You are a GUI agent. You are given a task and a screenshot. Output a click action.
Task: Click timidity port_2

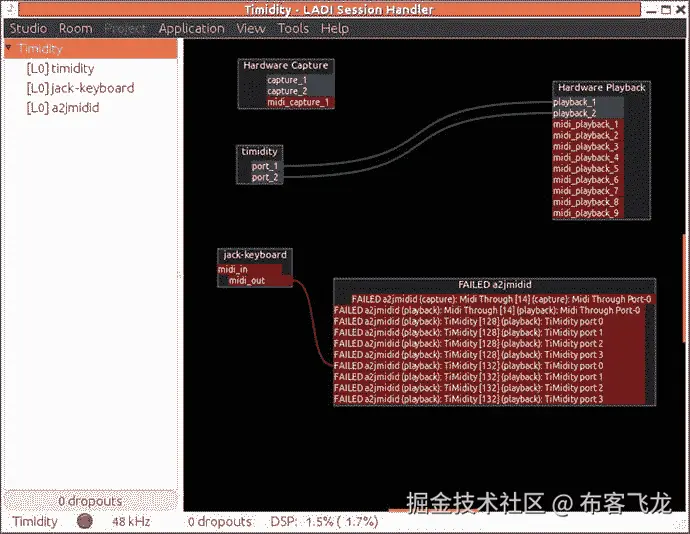(267, 177)
